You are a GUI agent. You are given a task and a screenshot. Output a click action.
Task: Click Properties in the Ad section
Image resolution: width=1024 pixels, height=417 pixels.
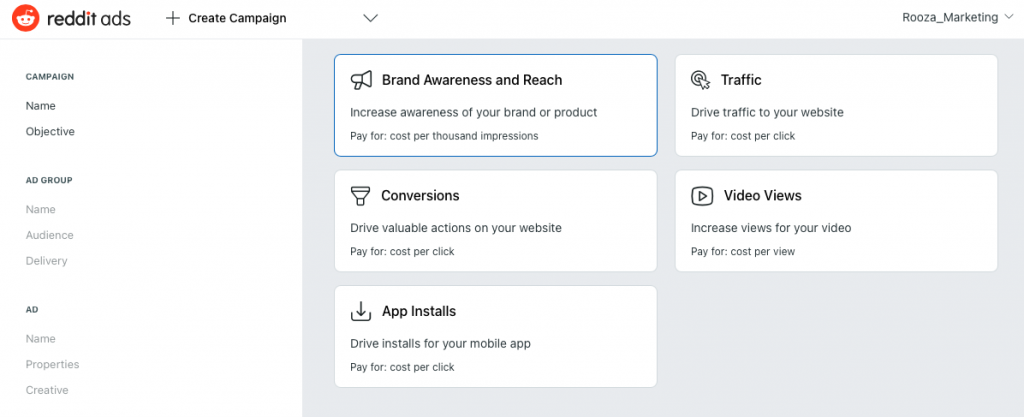(52, 364)
